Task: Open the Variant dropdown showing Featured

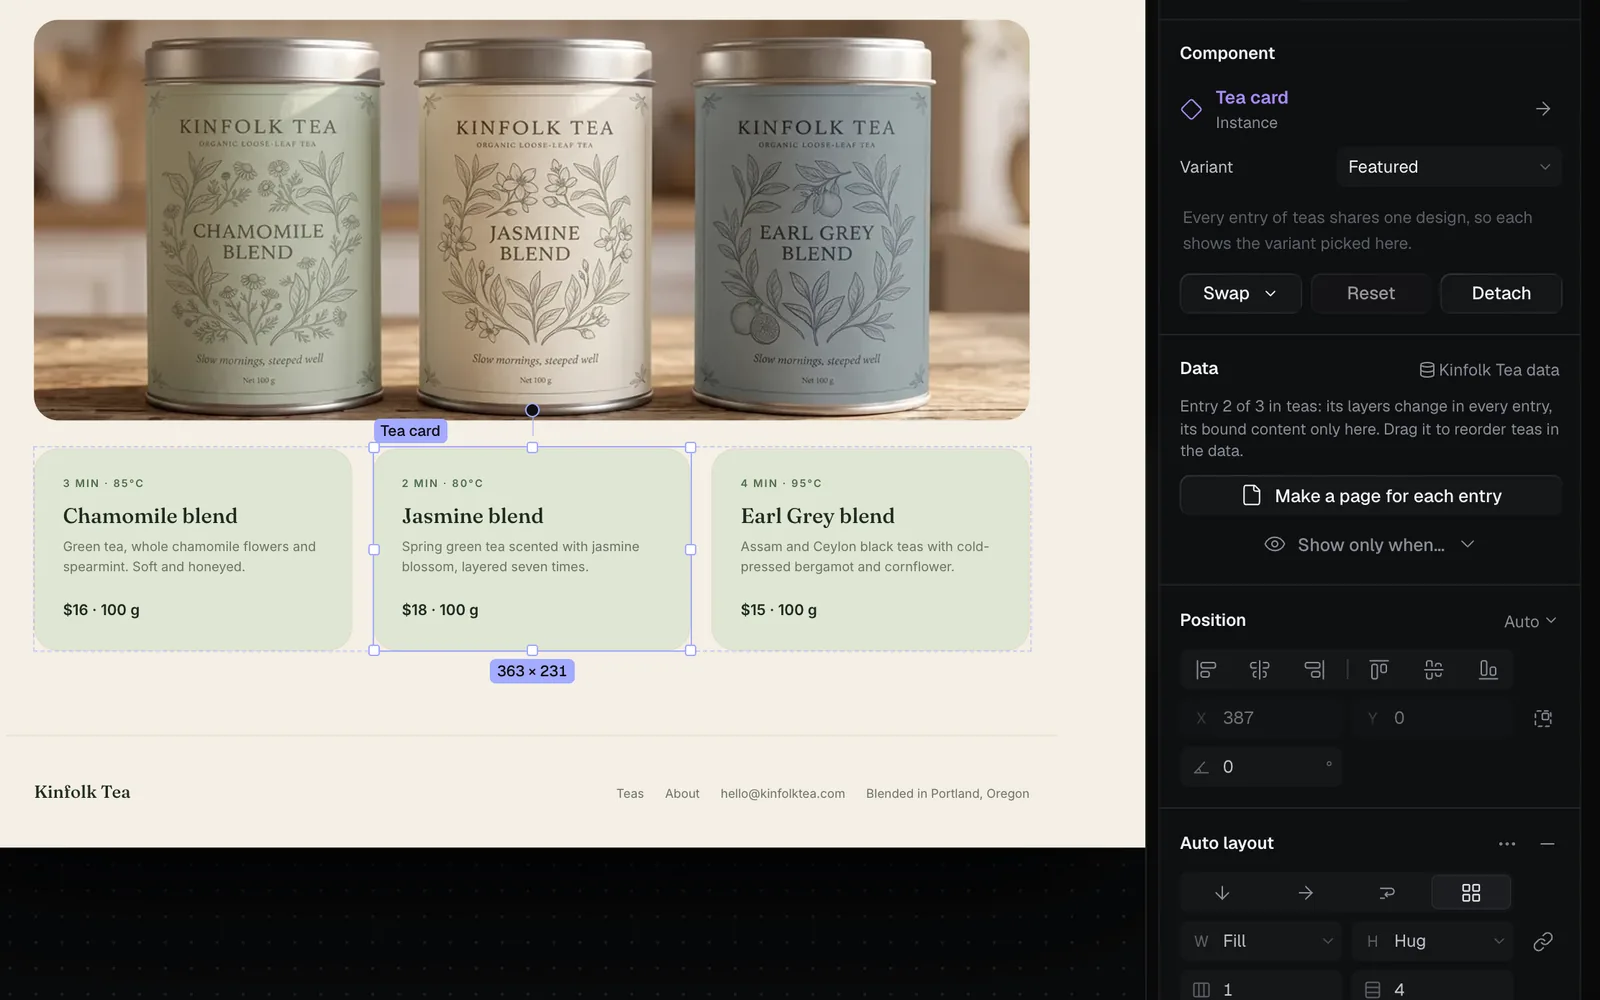Action: tap(1449, 167)
